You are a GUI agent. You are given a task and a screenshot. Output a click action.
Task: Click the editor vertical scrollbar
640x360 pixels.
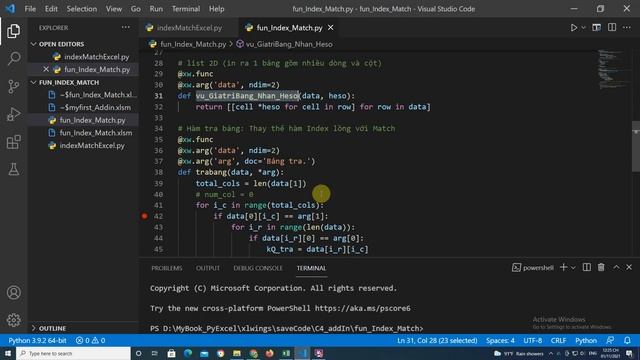point(636,147)
